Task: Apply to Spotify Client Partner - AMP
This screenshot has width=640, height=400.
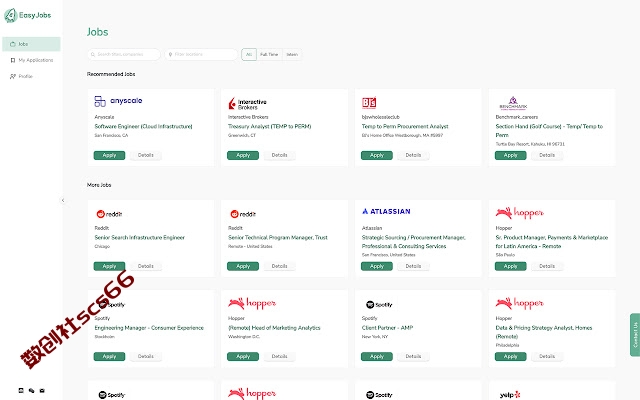Action: [x=377, y=356]
